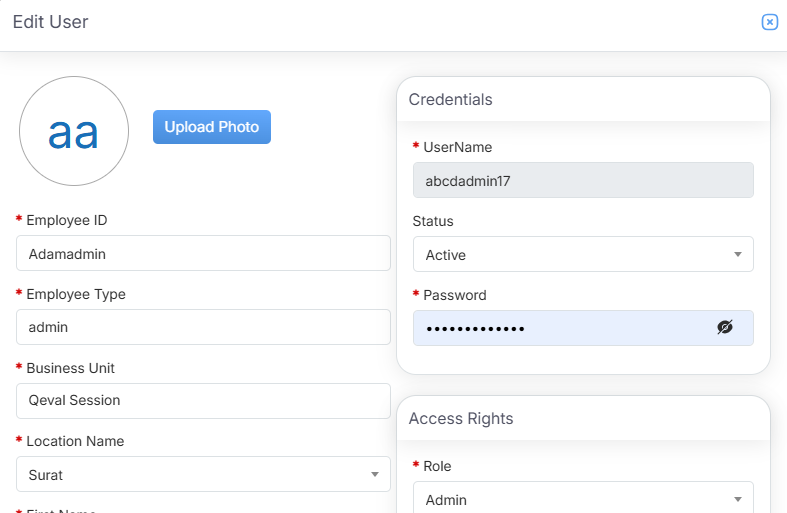Click the Access Rights panel header

pos(461,419)
